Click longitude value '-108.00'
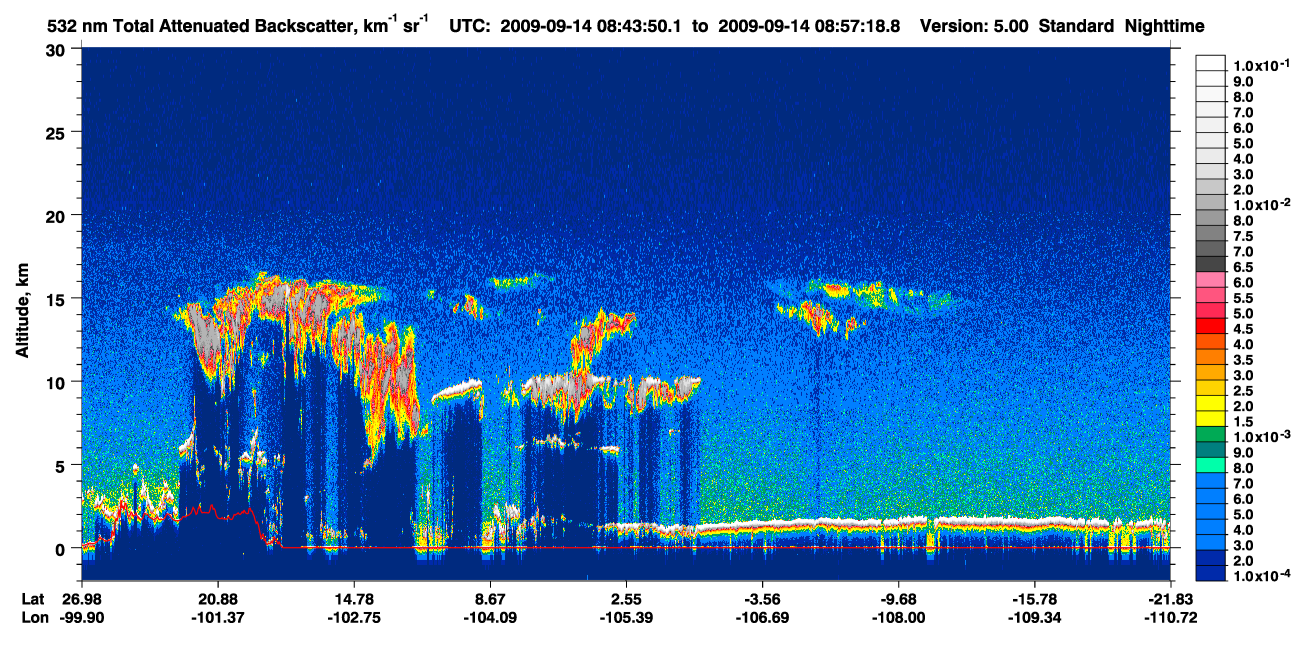Viewport: 1300px width, 667px height. point(899,618)
